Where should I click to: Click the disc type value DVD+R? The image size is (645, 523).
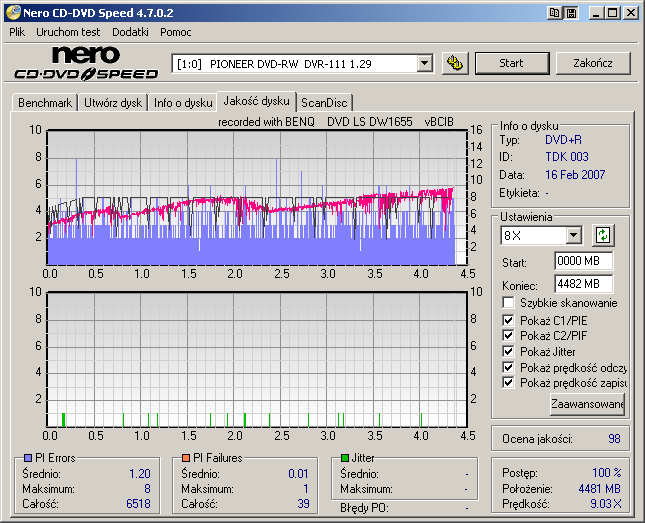point(563,140)
